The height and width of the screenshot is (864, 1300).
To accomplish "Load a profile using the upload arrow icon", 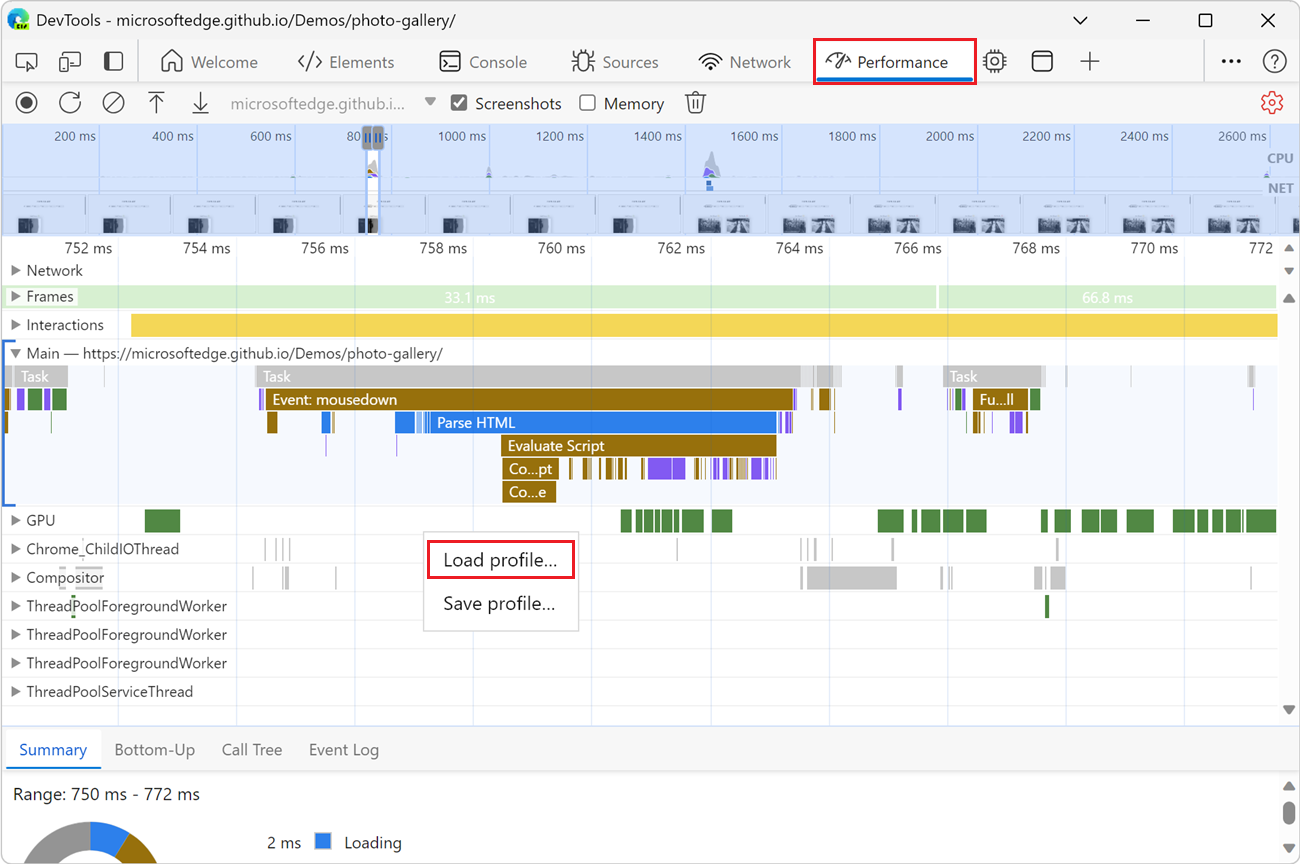I will (156, 102).
